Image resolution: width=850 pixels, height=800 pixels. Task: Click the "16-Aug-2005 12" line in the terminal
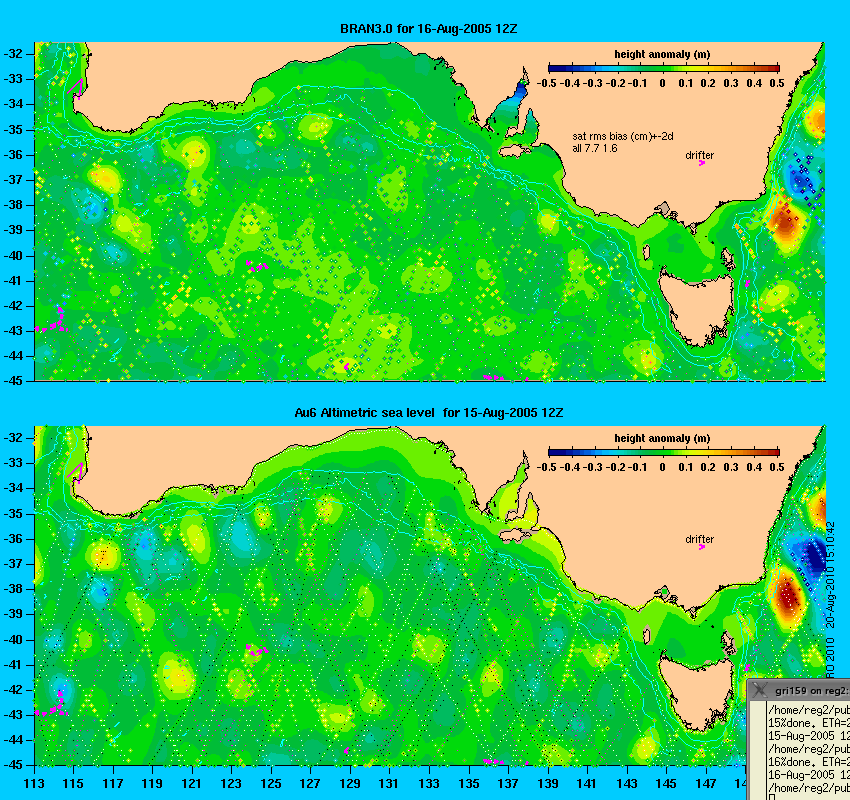[809, 775]
